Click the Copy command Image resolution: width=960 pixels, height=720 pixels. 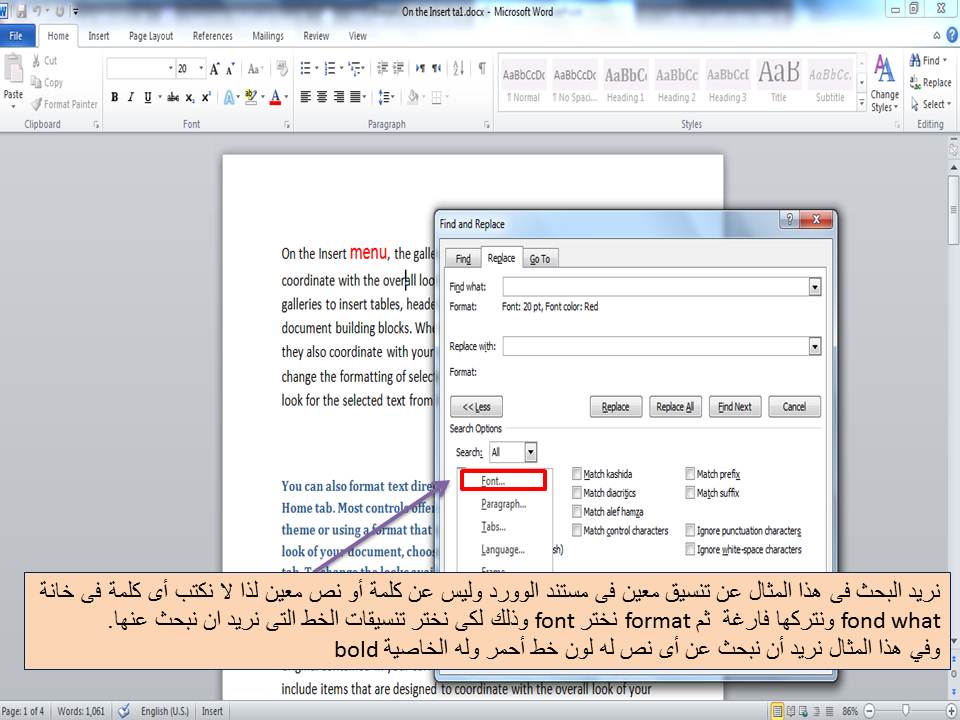(x=47, y=83)
